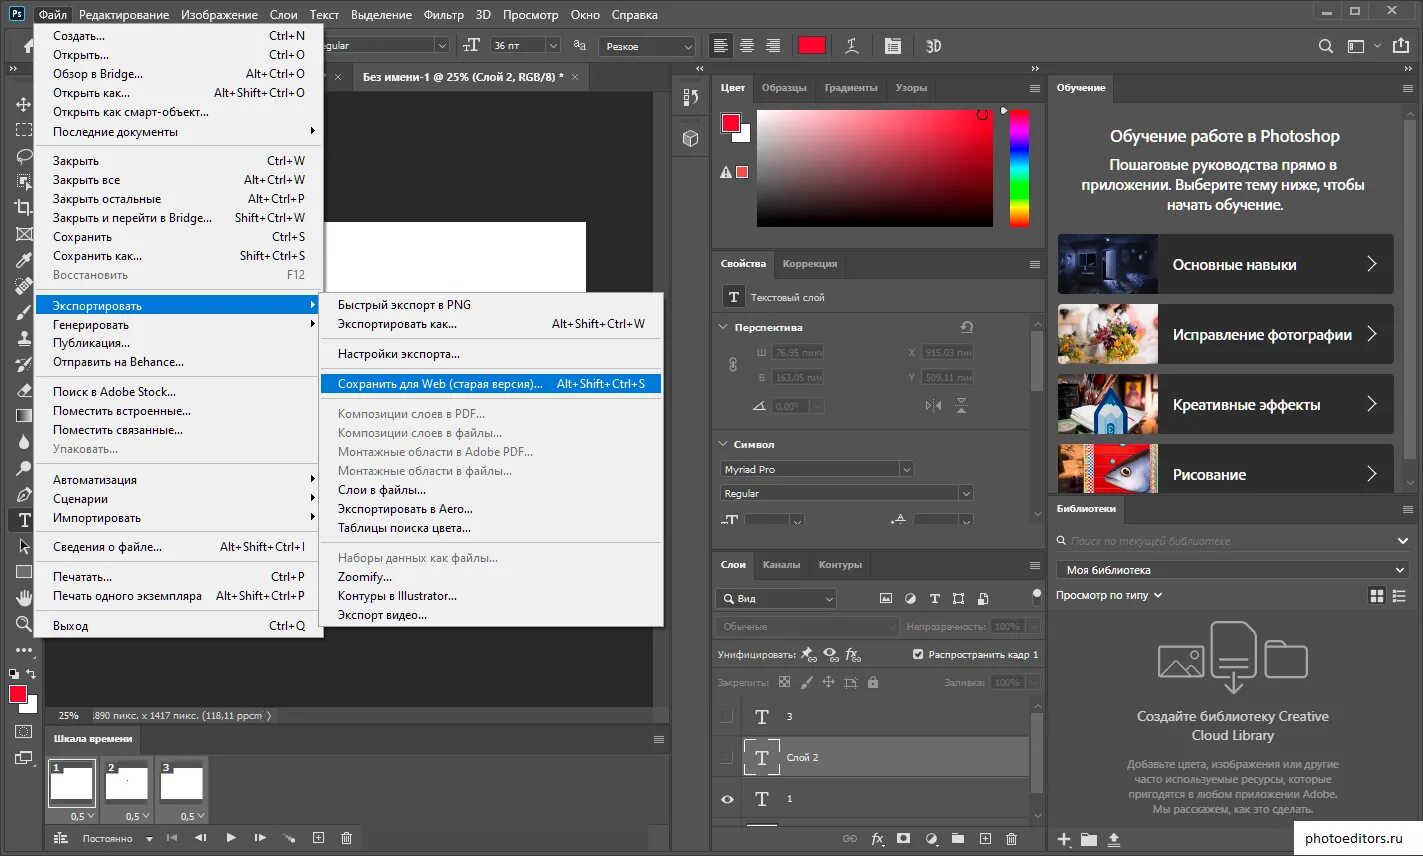Open the Рисование tutorial

pos(1225,469)
